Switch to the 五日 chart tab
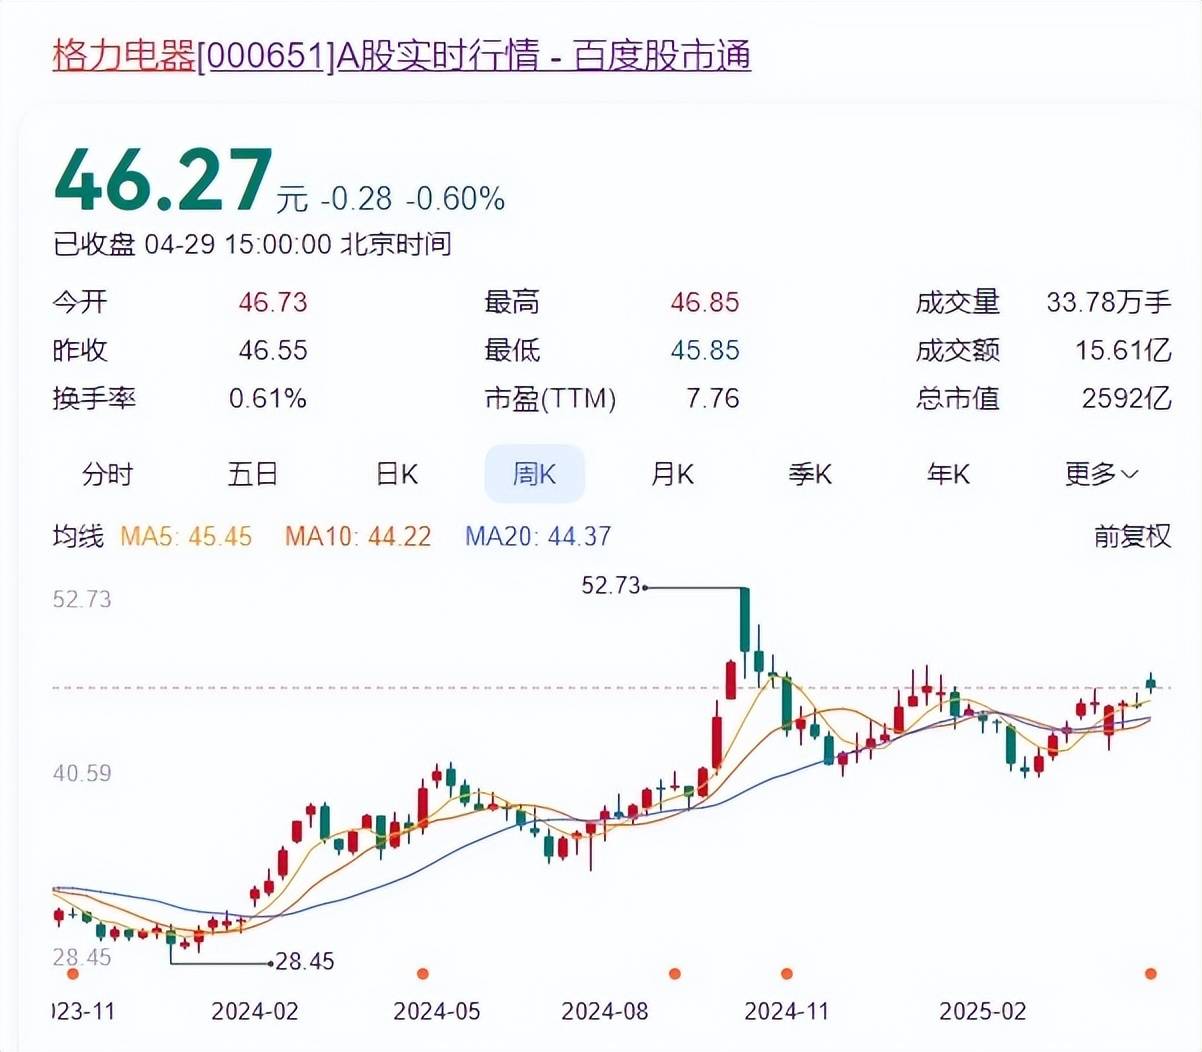 (x=253, y=474)
